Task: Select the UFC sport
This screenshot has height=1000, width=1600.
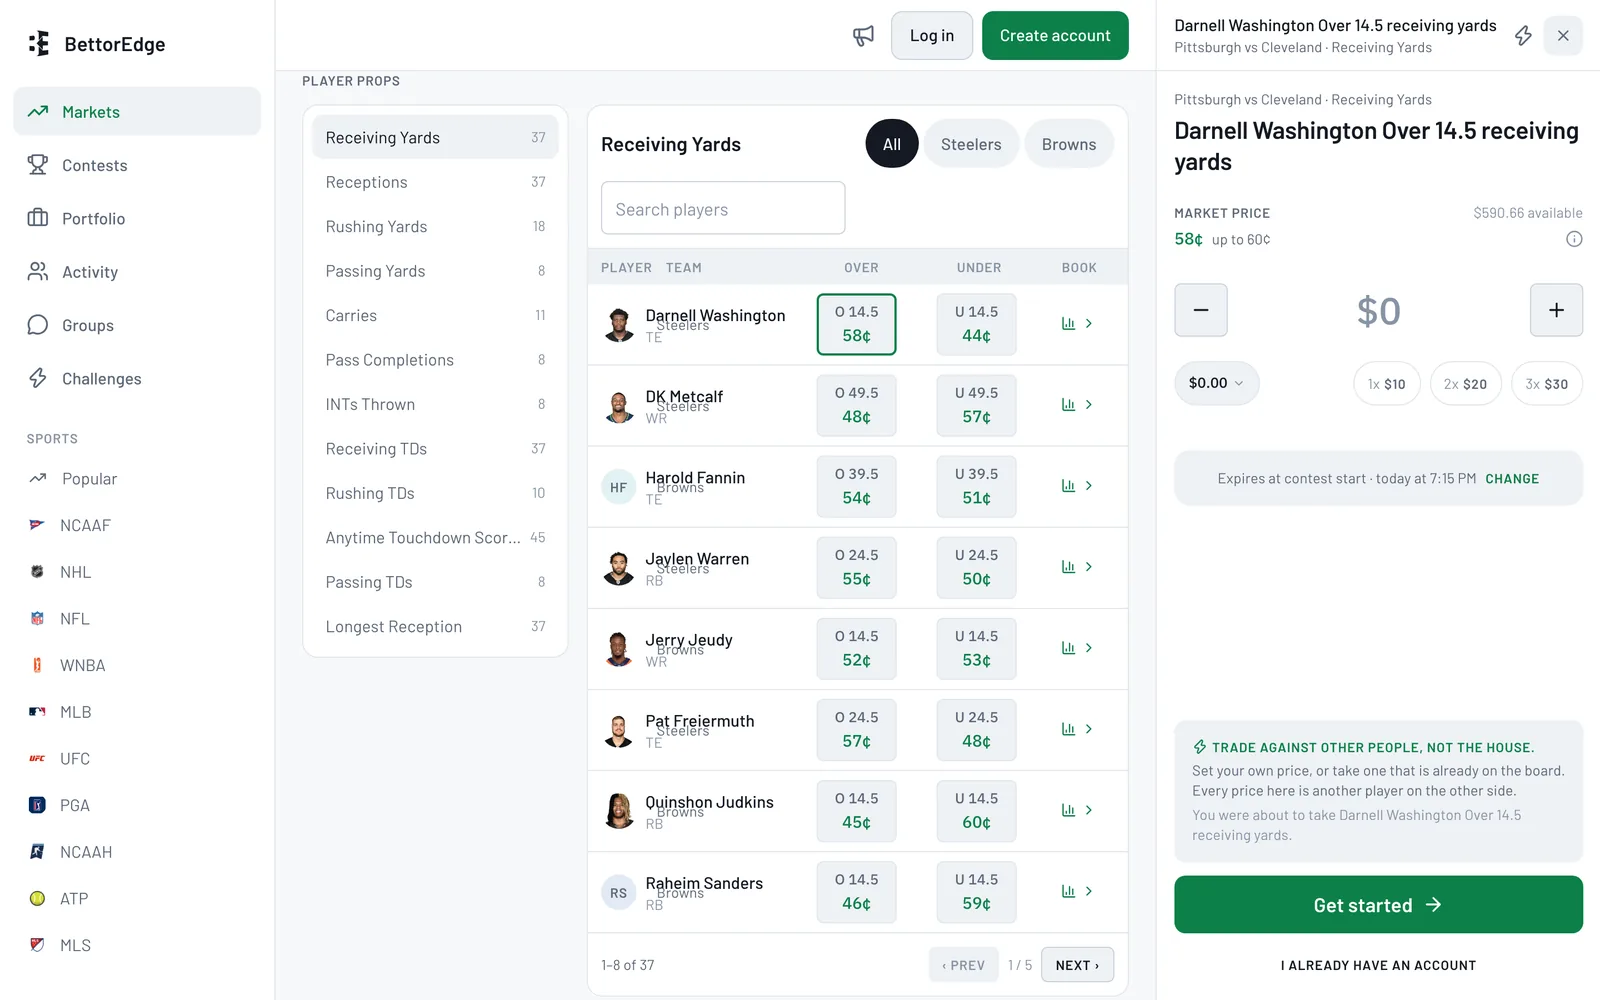Action: (x=137, y=759)
